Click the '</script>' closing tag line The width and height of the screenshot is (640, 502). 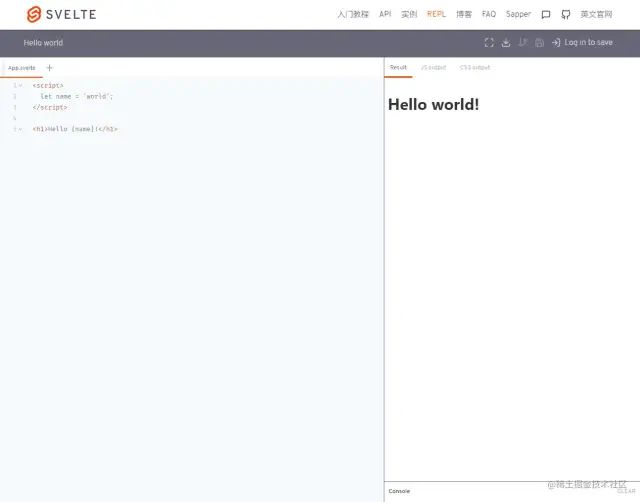coord(50,107)
